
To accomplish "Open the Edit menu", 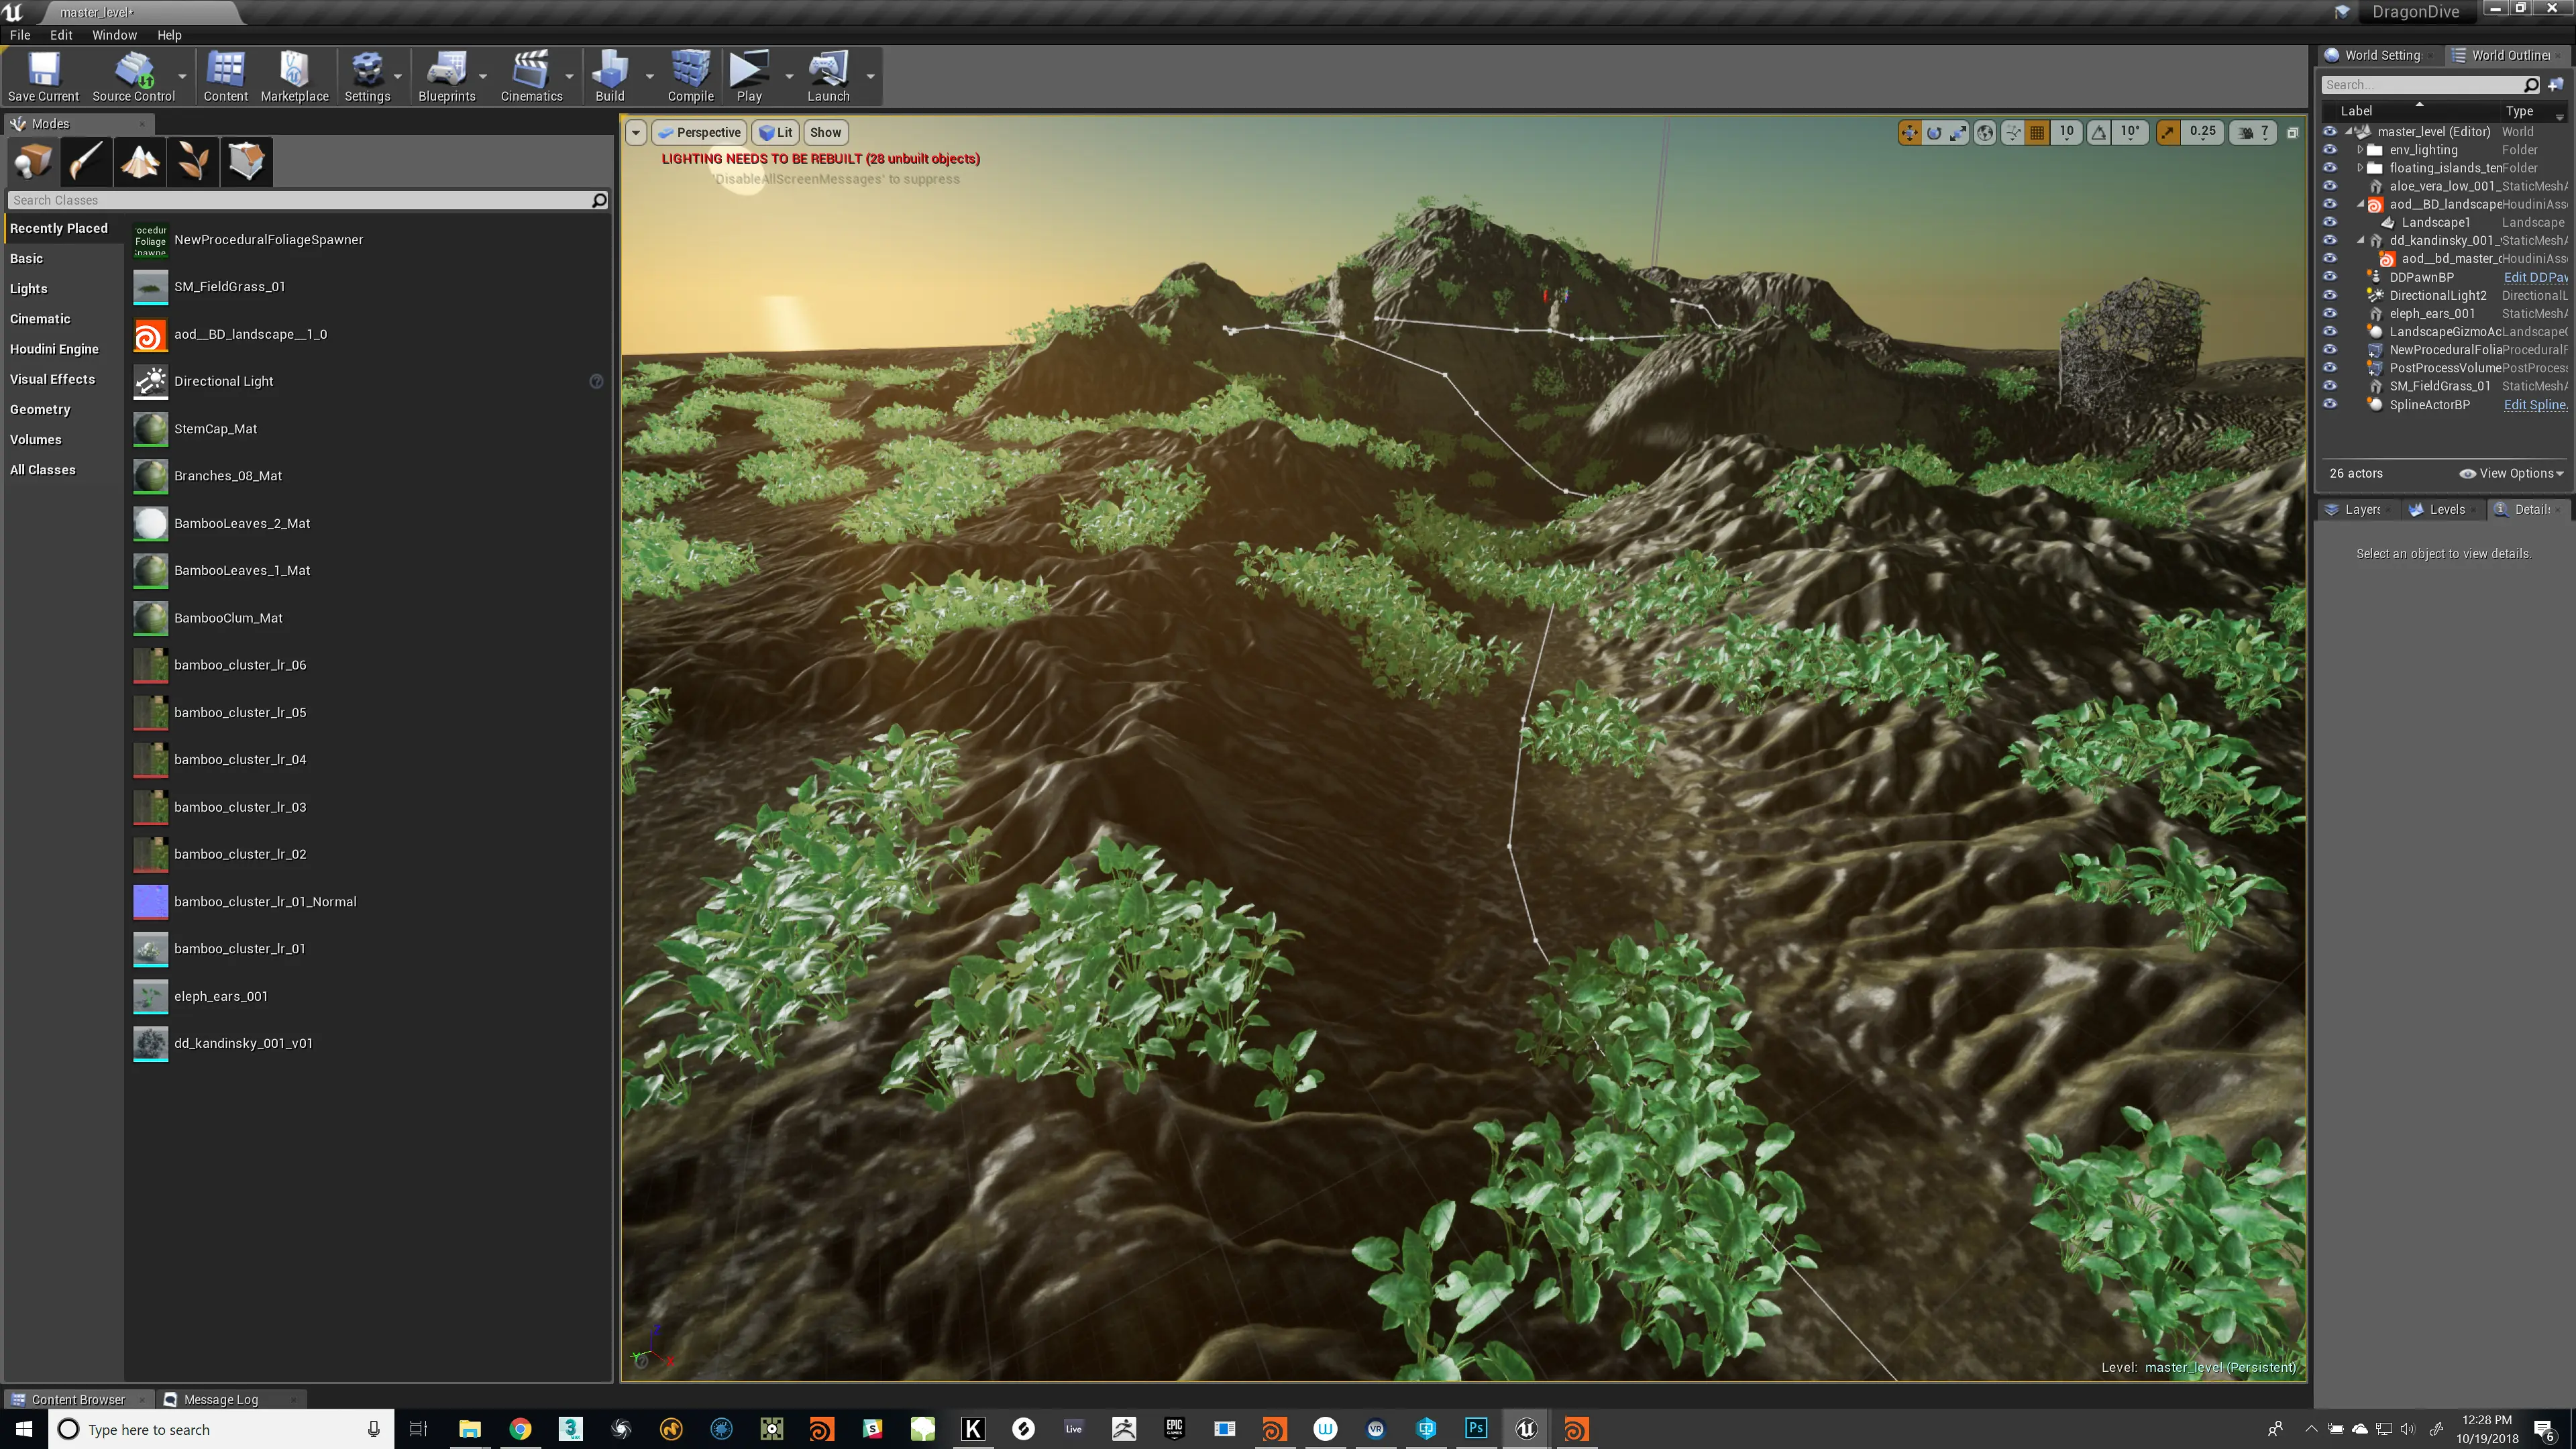I will [x=61, y=34].
